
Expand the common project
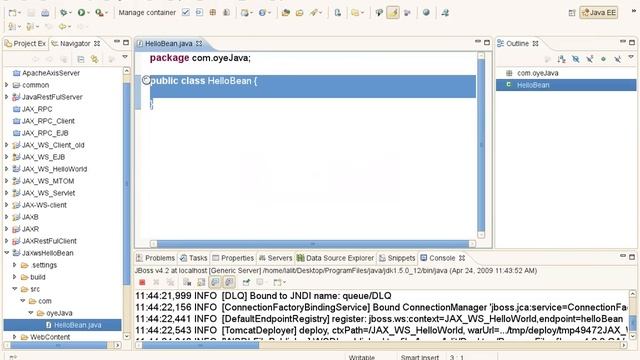(x=7, y=85)
